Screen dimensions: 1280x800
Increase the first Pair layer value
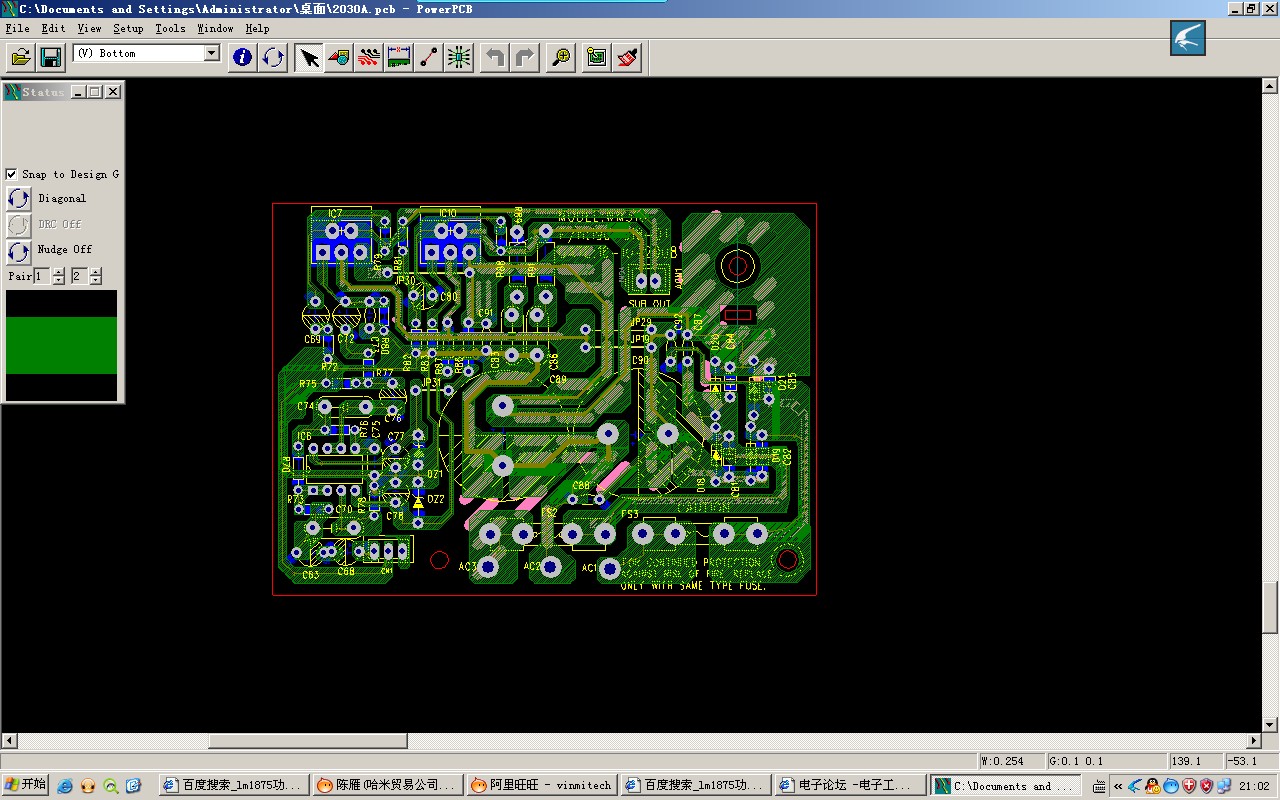(58, 272)
